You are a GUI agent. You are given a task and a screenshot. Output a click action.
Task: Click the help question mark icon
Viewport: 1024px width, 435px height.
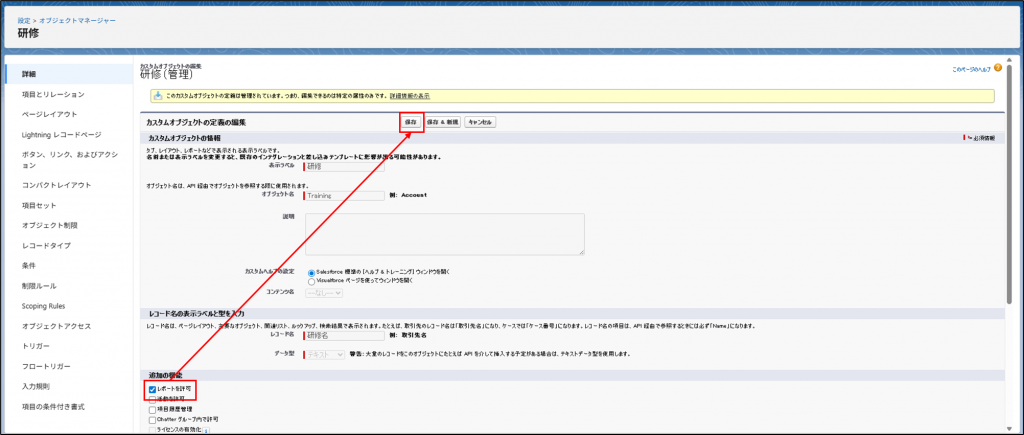[997, 68]
